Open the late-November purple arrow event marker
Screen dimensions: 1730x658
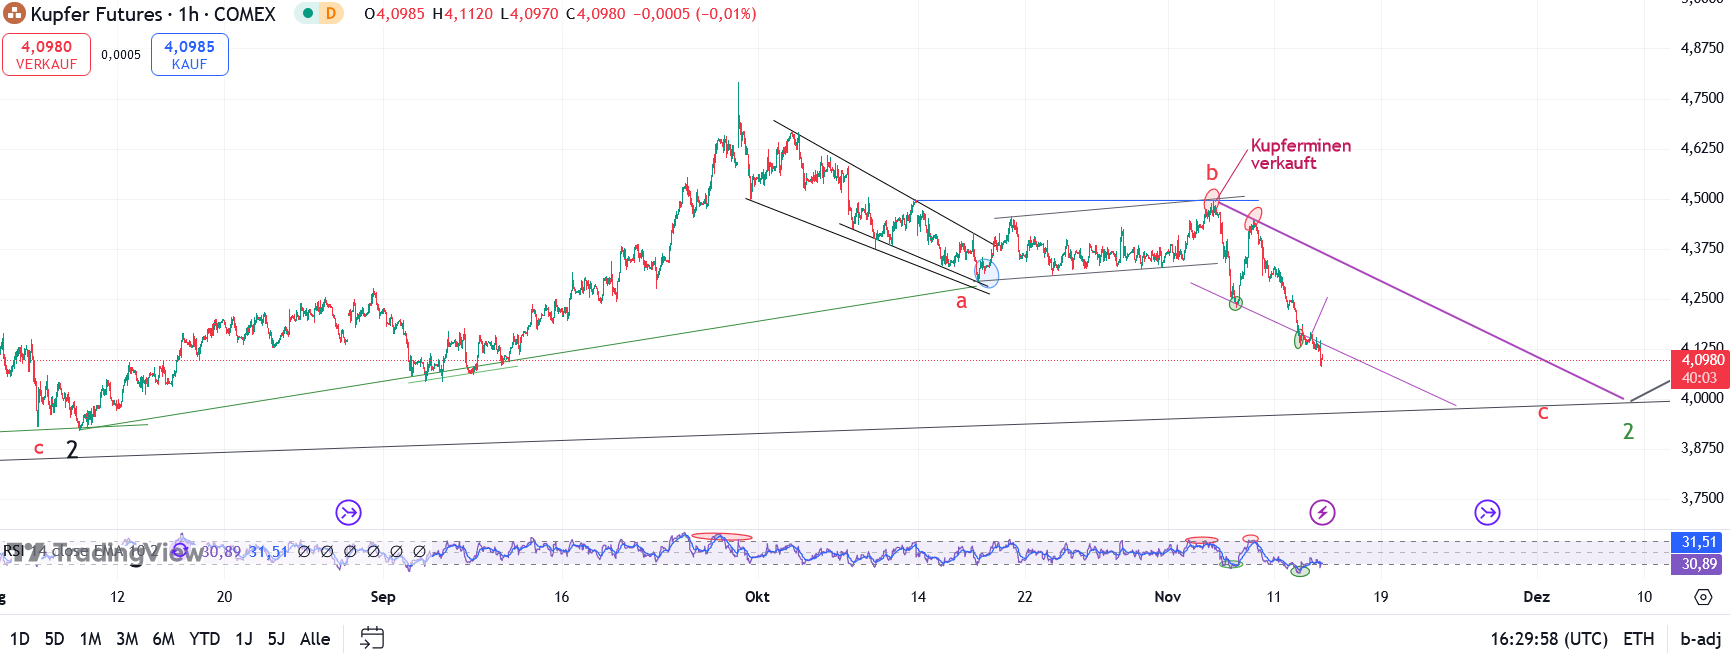point(1487,513)
